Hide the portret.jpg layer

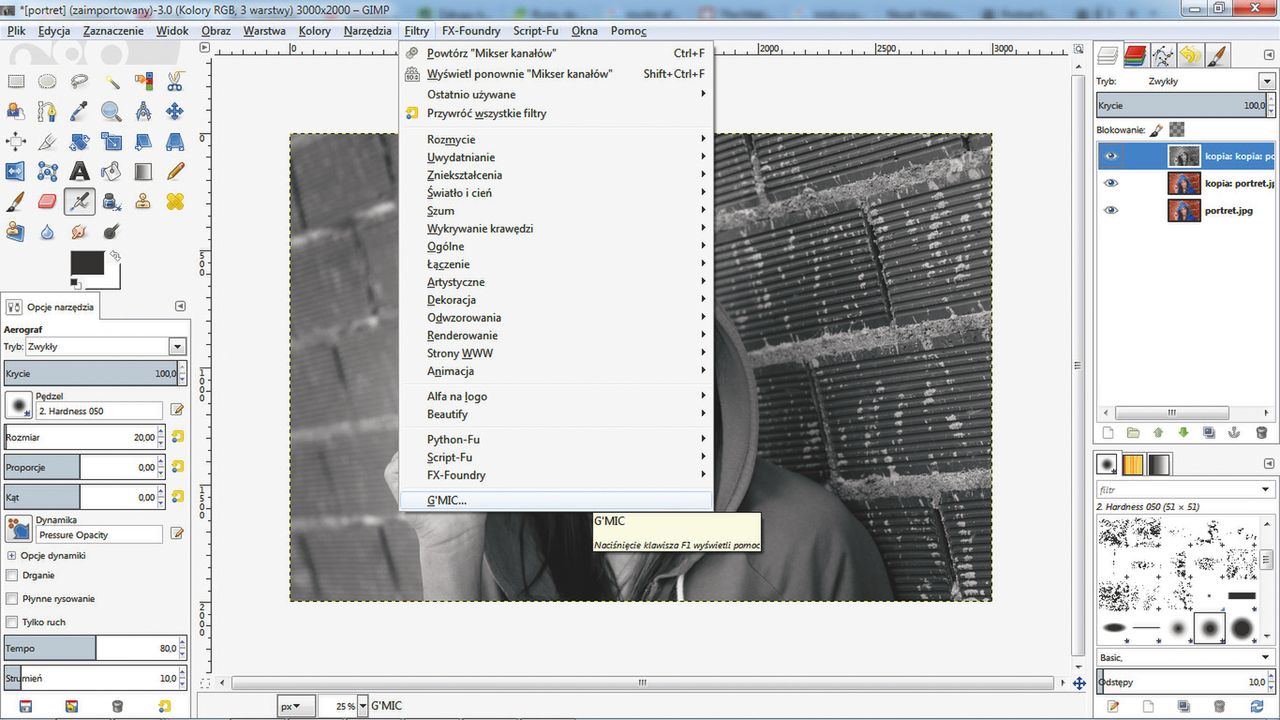pos(1111,210)
